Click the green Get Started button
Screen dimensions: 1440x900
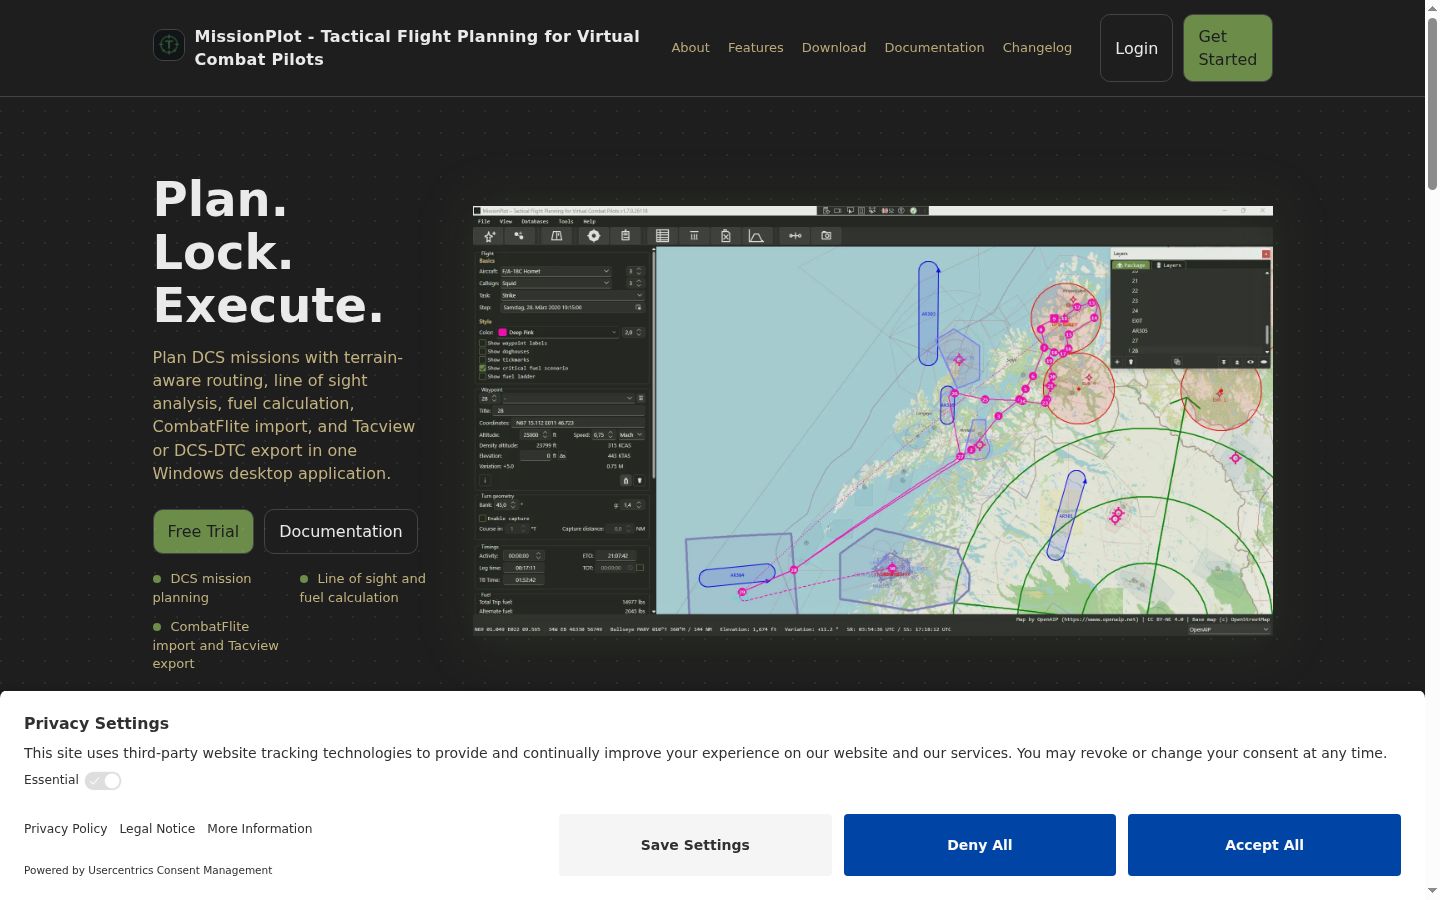pos(1228,48)
